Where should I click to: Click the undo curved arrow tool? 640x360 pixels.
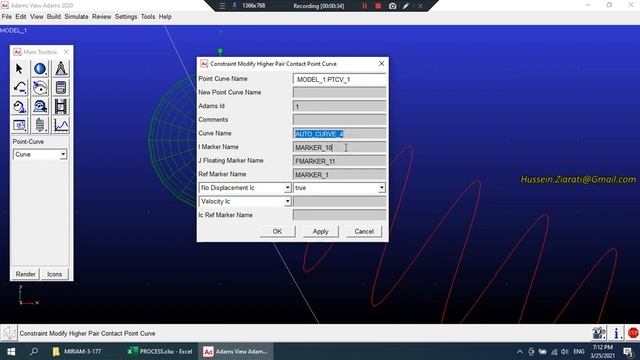tap(19, 87)
